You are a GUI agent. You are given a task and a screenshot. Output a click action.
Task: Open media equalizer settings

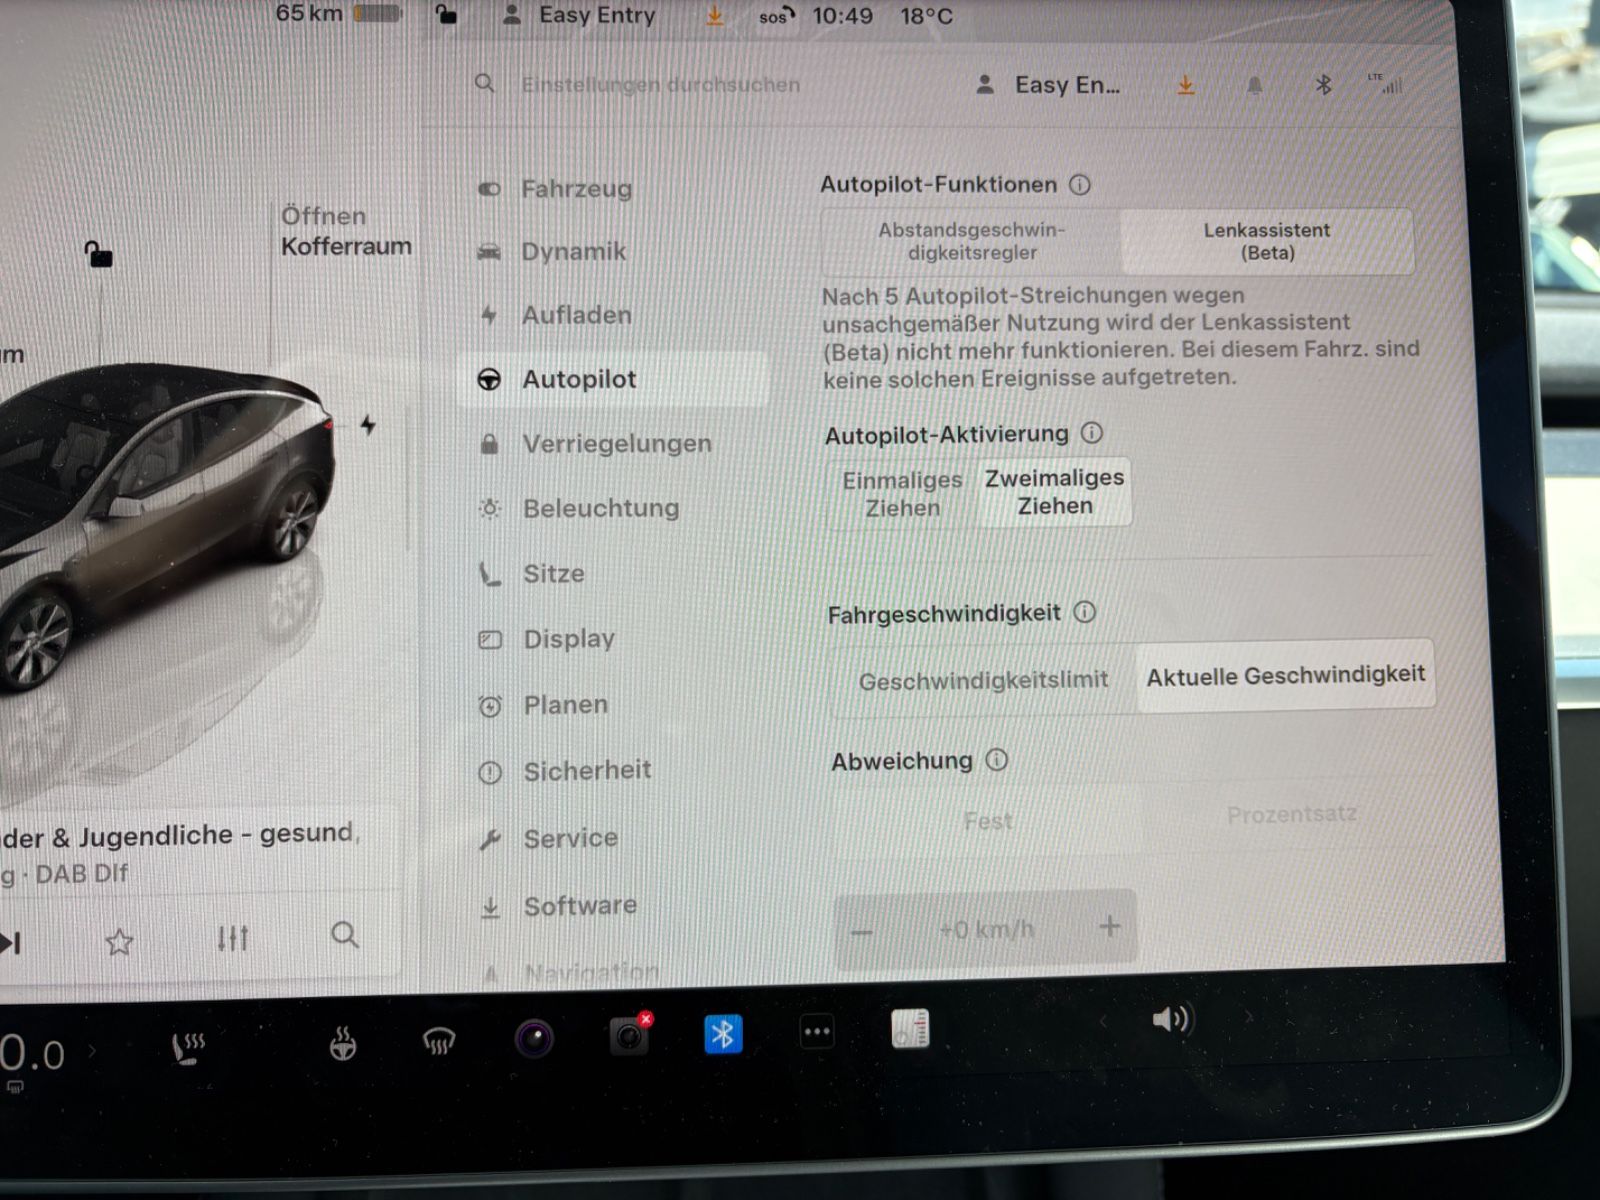pos(233,938)
